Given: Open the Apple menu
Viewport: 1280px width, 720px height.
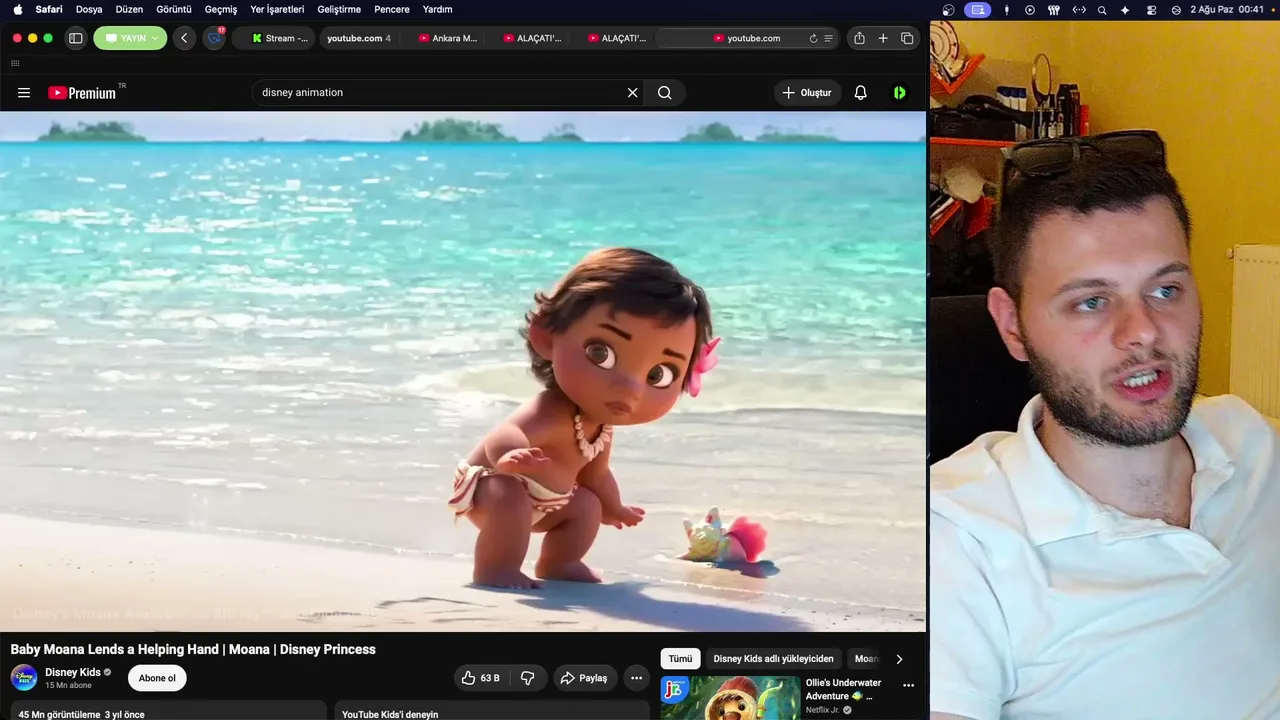Looking at the screenshot, I should (17, 9).
